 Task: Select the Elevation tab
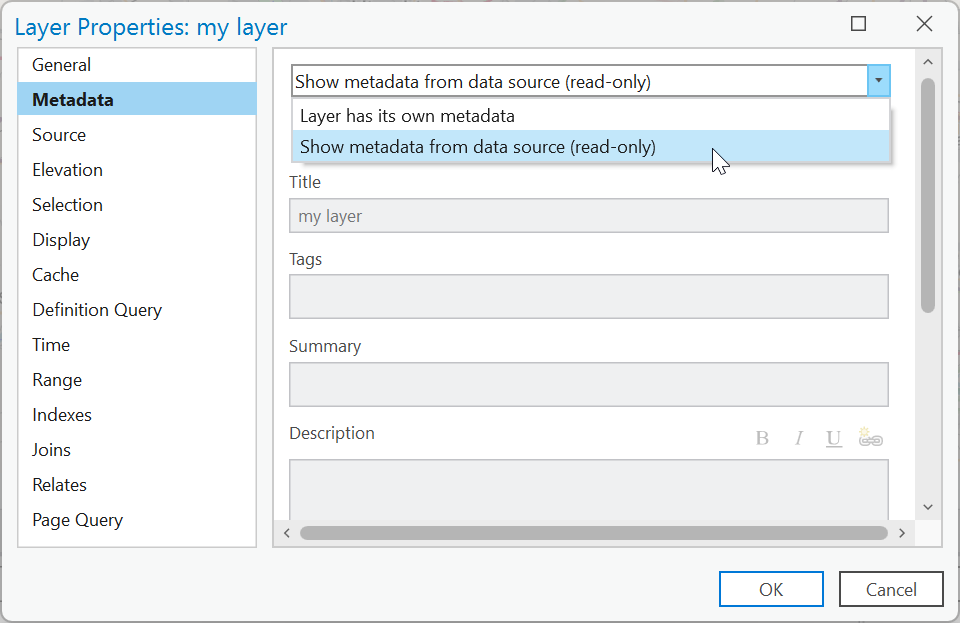click(67, 170)
